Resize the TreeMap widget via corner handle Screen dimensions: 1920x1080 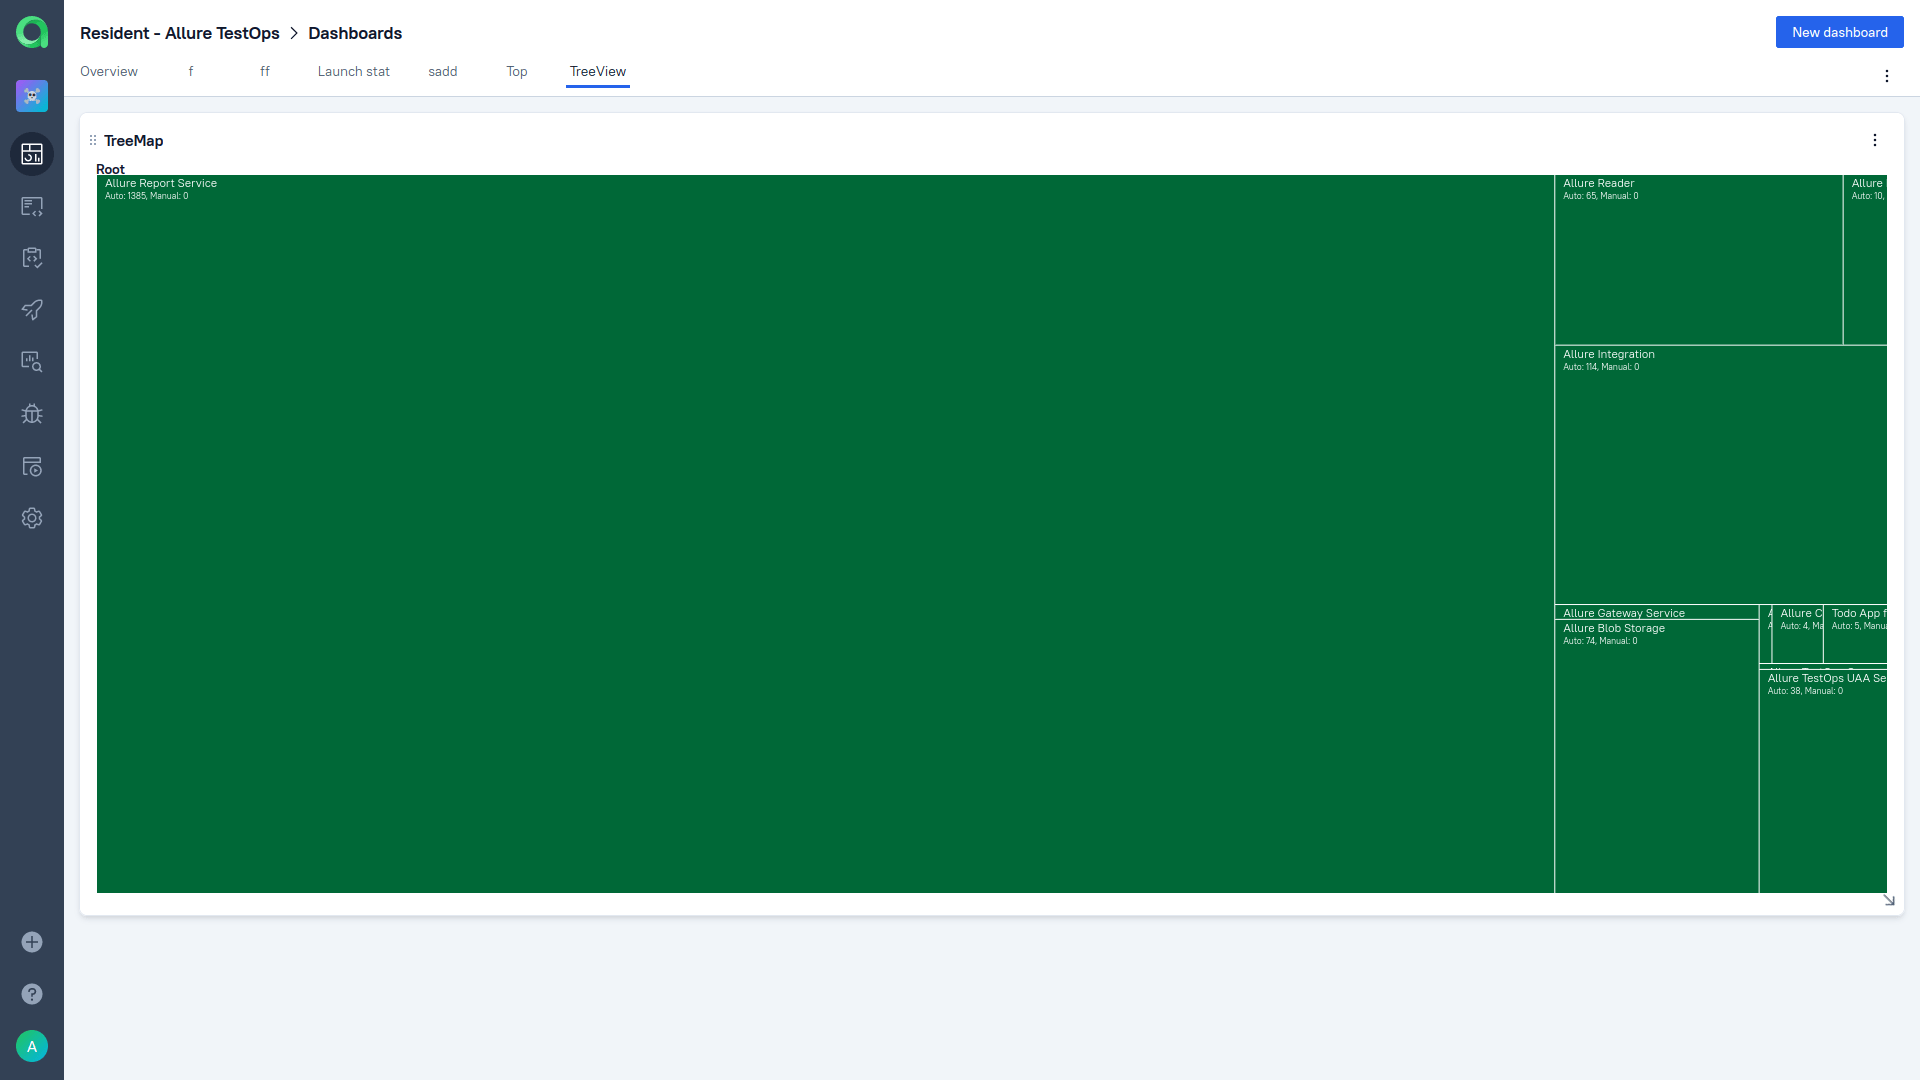tap(1890, 901)
